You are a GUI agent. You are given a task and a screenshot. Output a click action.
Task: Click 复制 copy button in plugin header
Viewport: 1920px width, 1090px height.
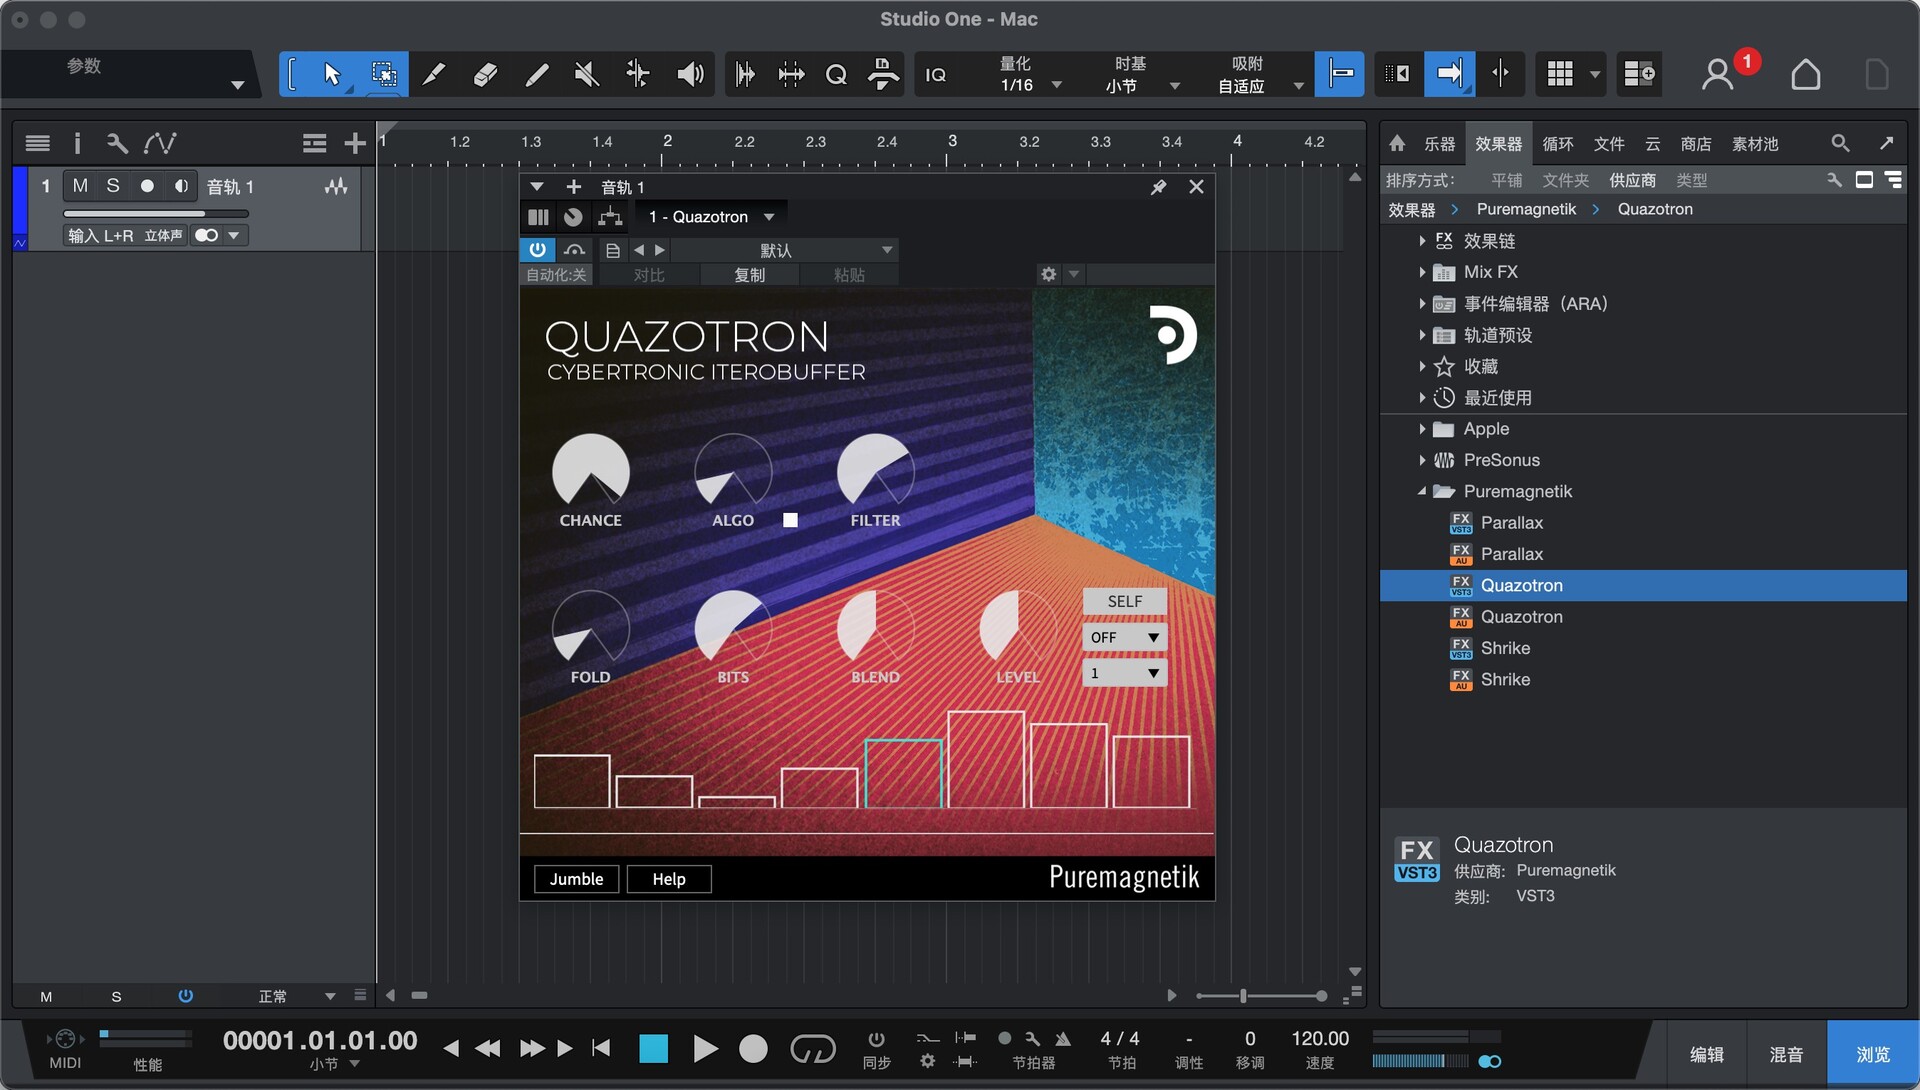point(749,275)
